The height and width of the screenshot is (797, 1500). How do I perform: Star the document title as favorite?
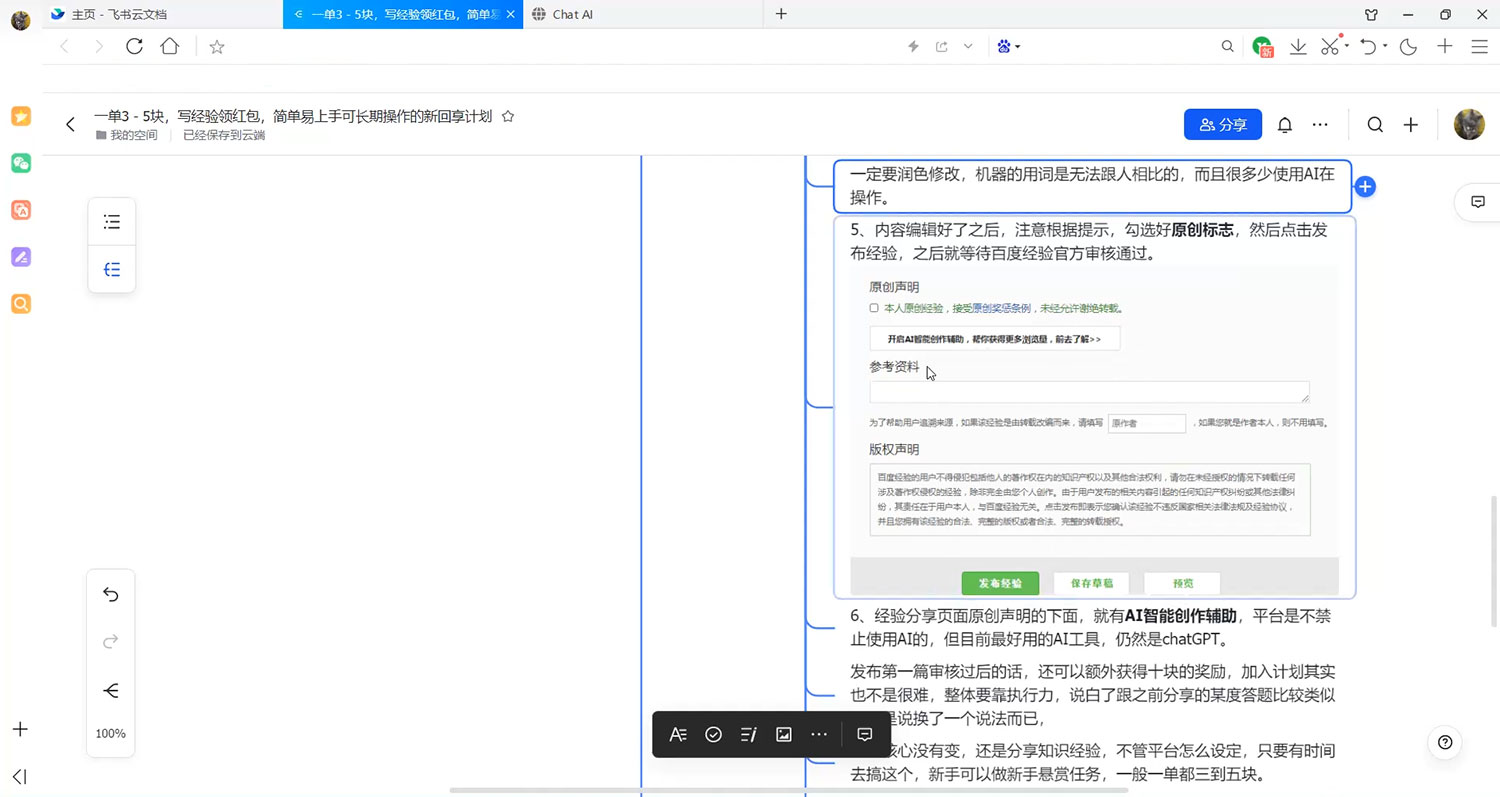pyautogui.click(x=507, y=116)
